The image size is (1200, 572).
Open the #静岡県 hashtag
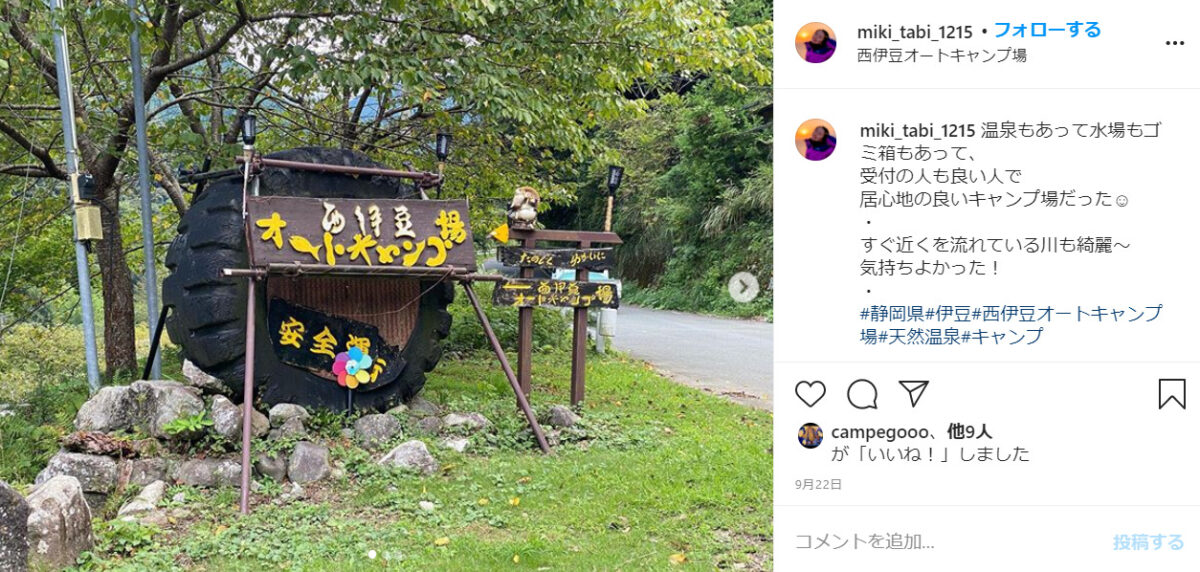892,314
